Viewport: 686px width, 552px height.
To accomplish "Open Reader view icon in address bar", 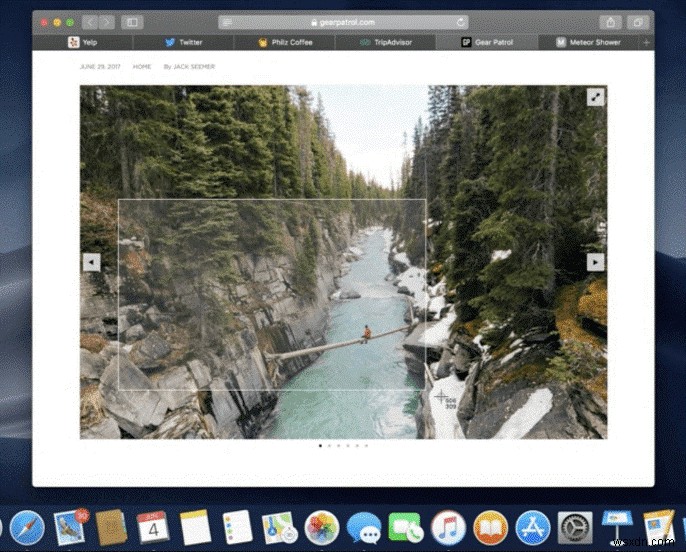I will [228, 23].
